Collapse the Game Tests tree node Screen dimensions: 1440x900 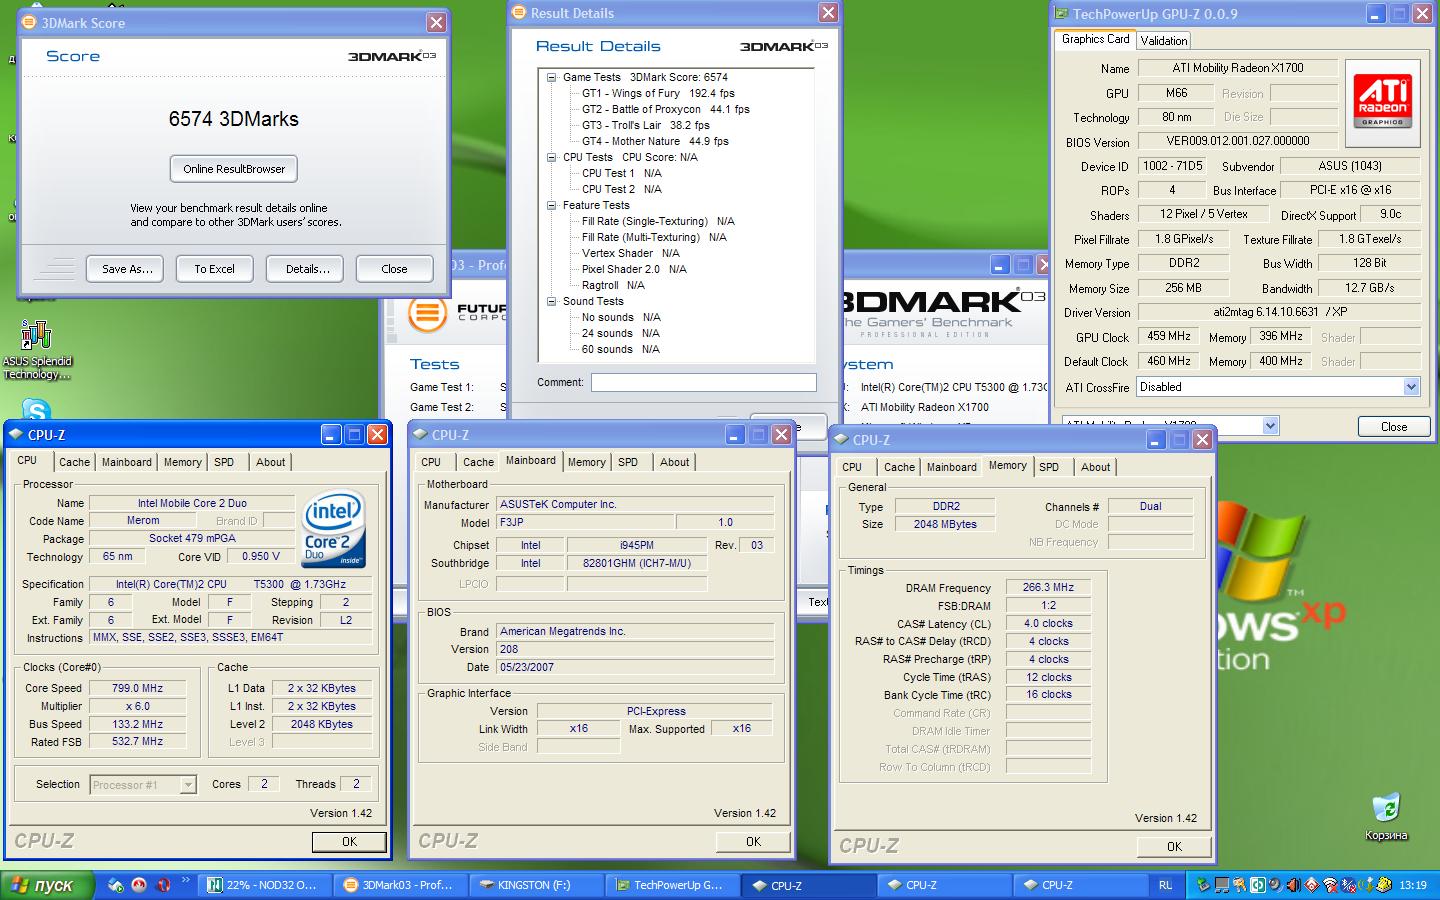(551, 77)
